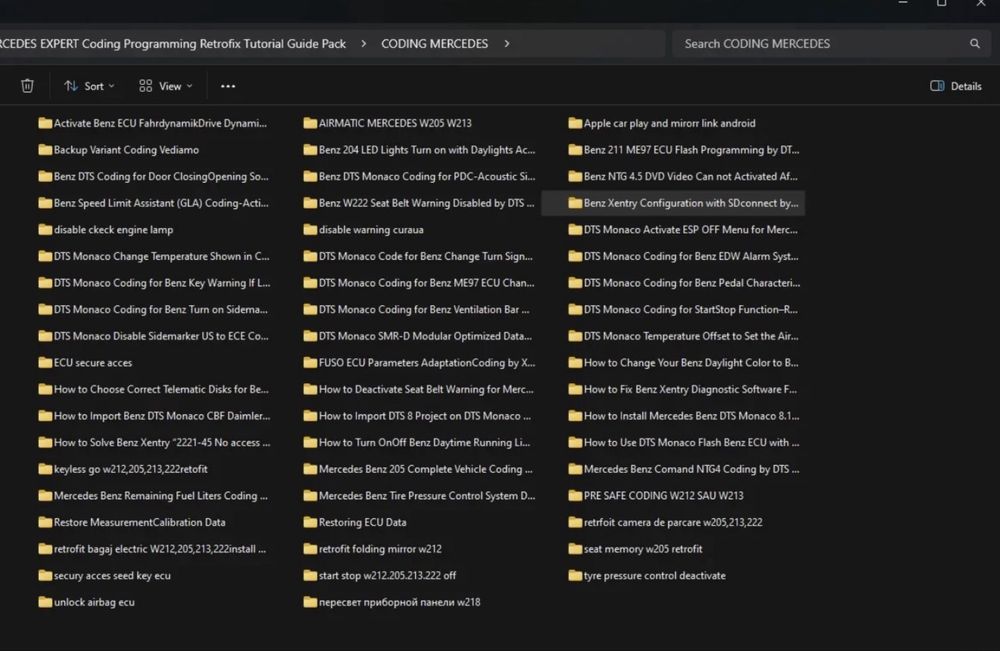Select folder icon of Backup Variant Coding Vediamo
1000x651 pixels.
[45, 150]
